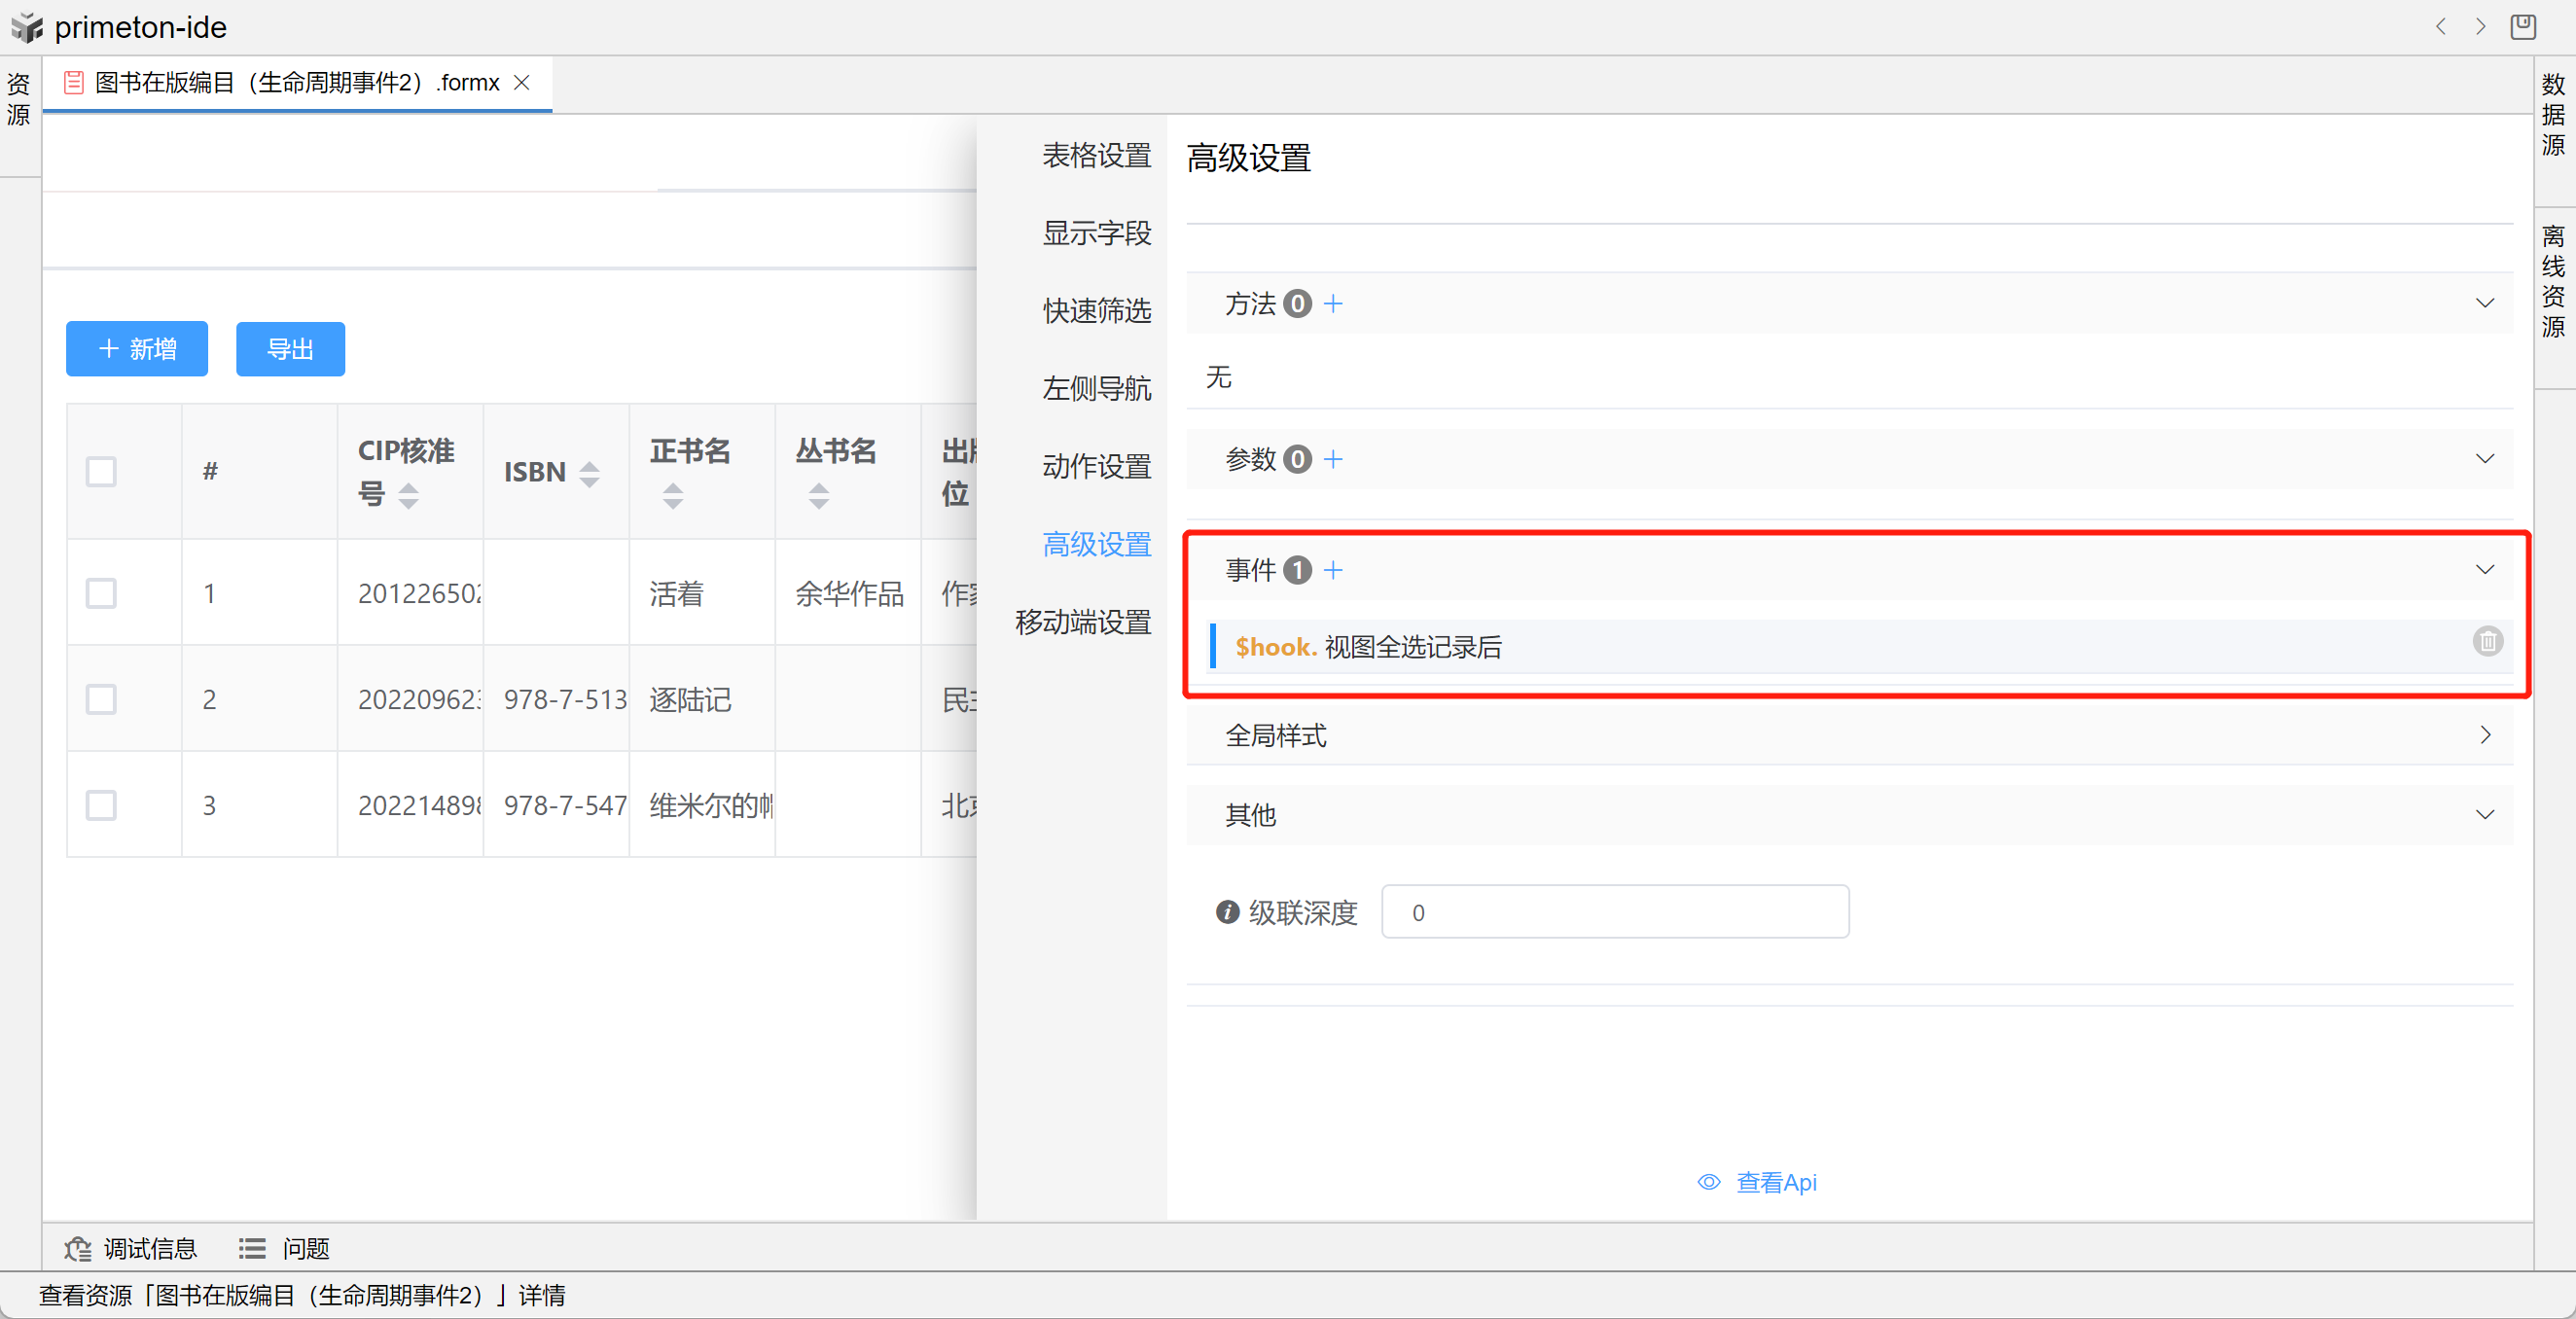Click the save icon in title bar
Image resolution: width=2576 pixels, height=1319 pixels.
pyautogui.click(x=2523, y=27)
